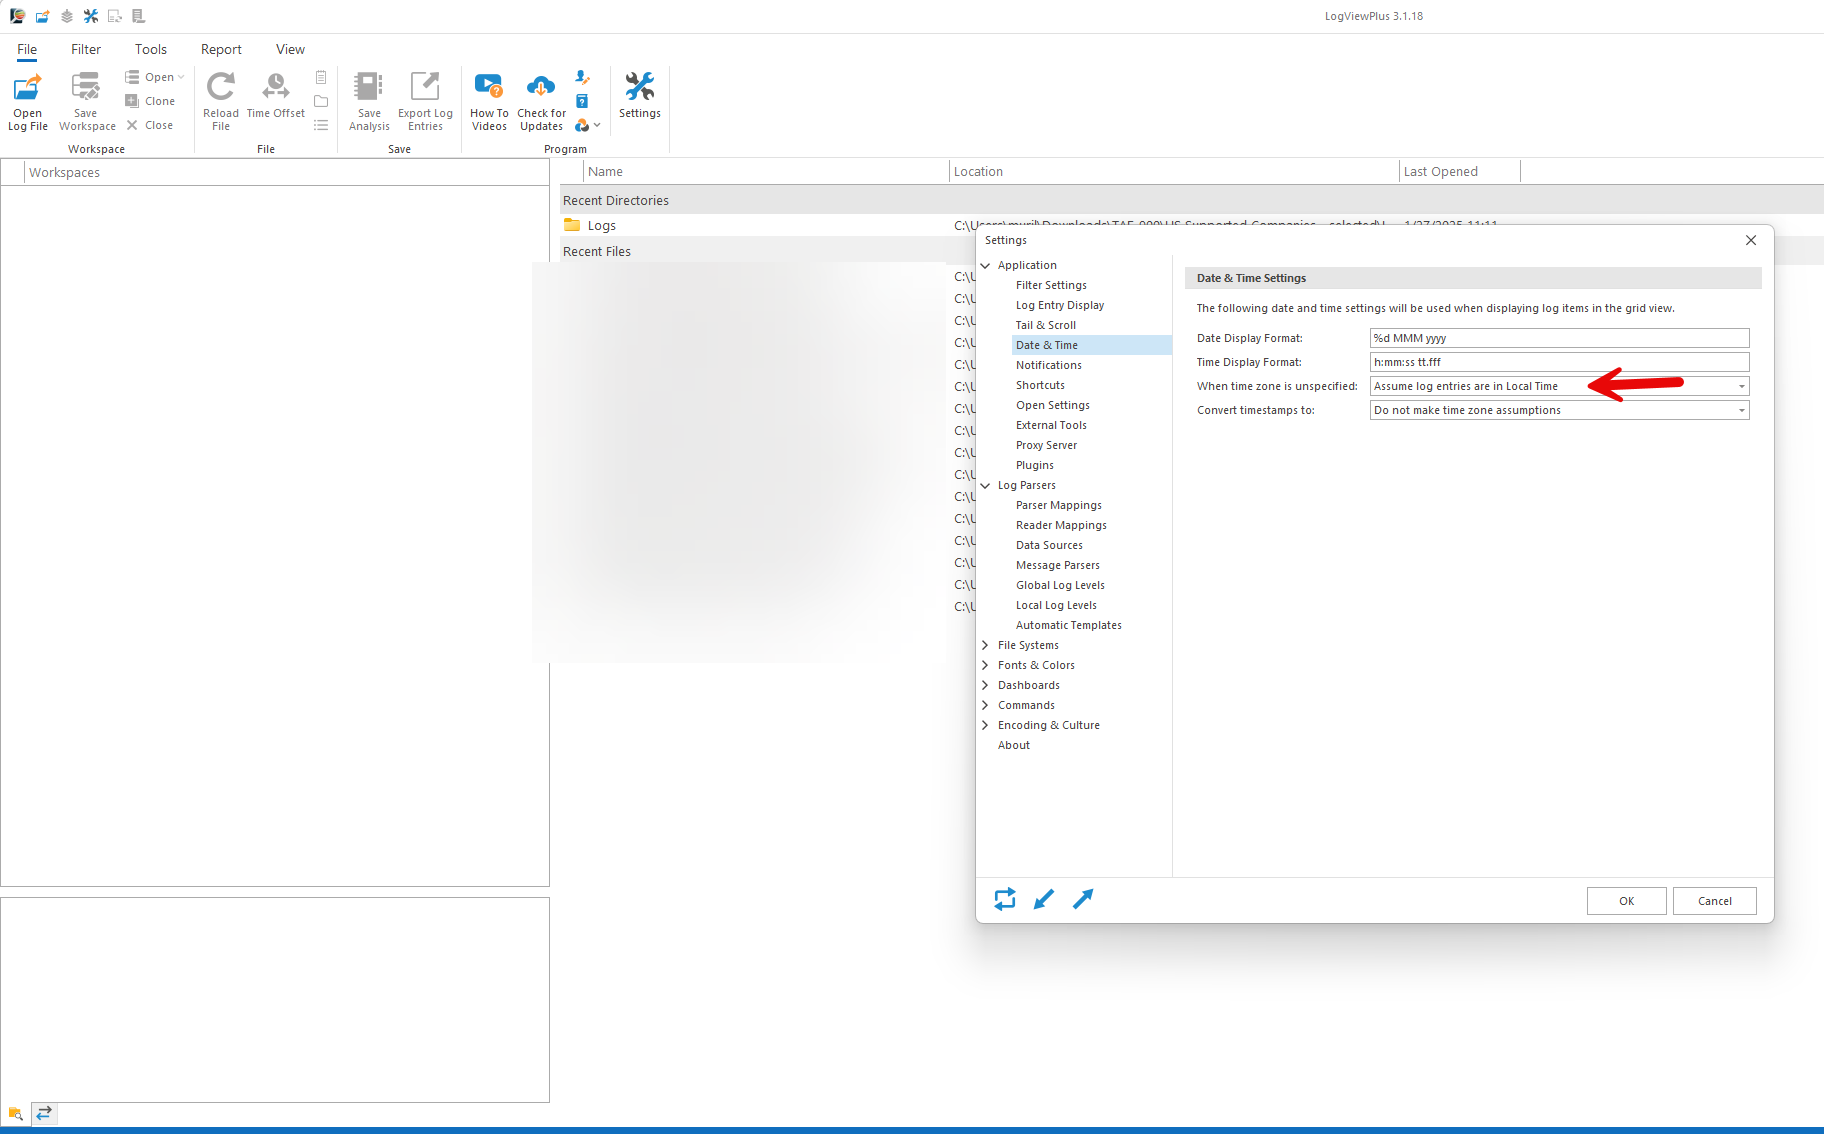This screenshot has width=1824, height=1134.
Task: Click the orange folder search icon in status bar
Action: [x=15, y=1113]
